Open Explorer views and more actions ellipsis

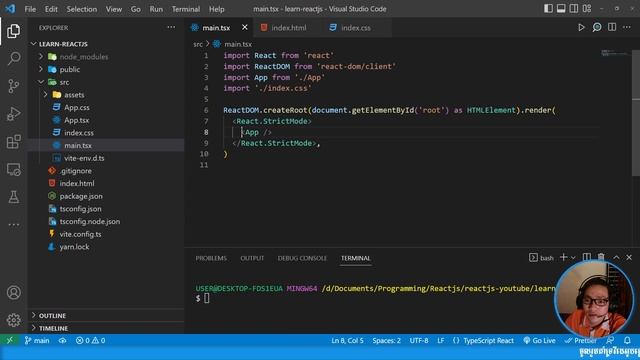(x=171, y=27)
